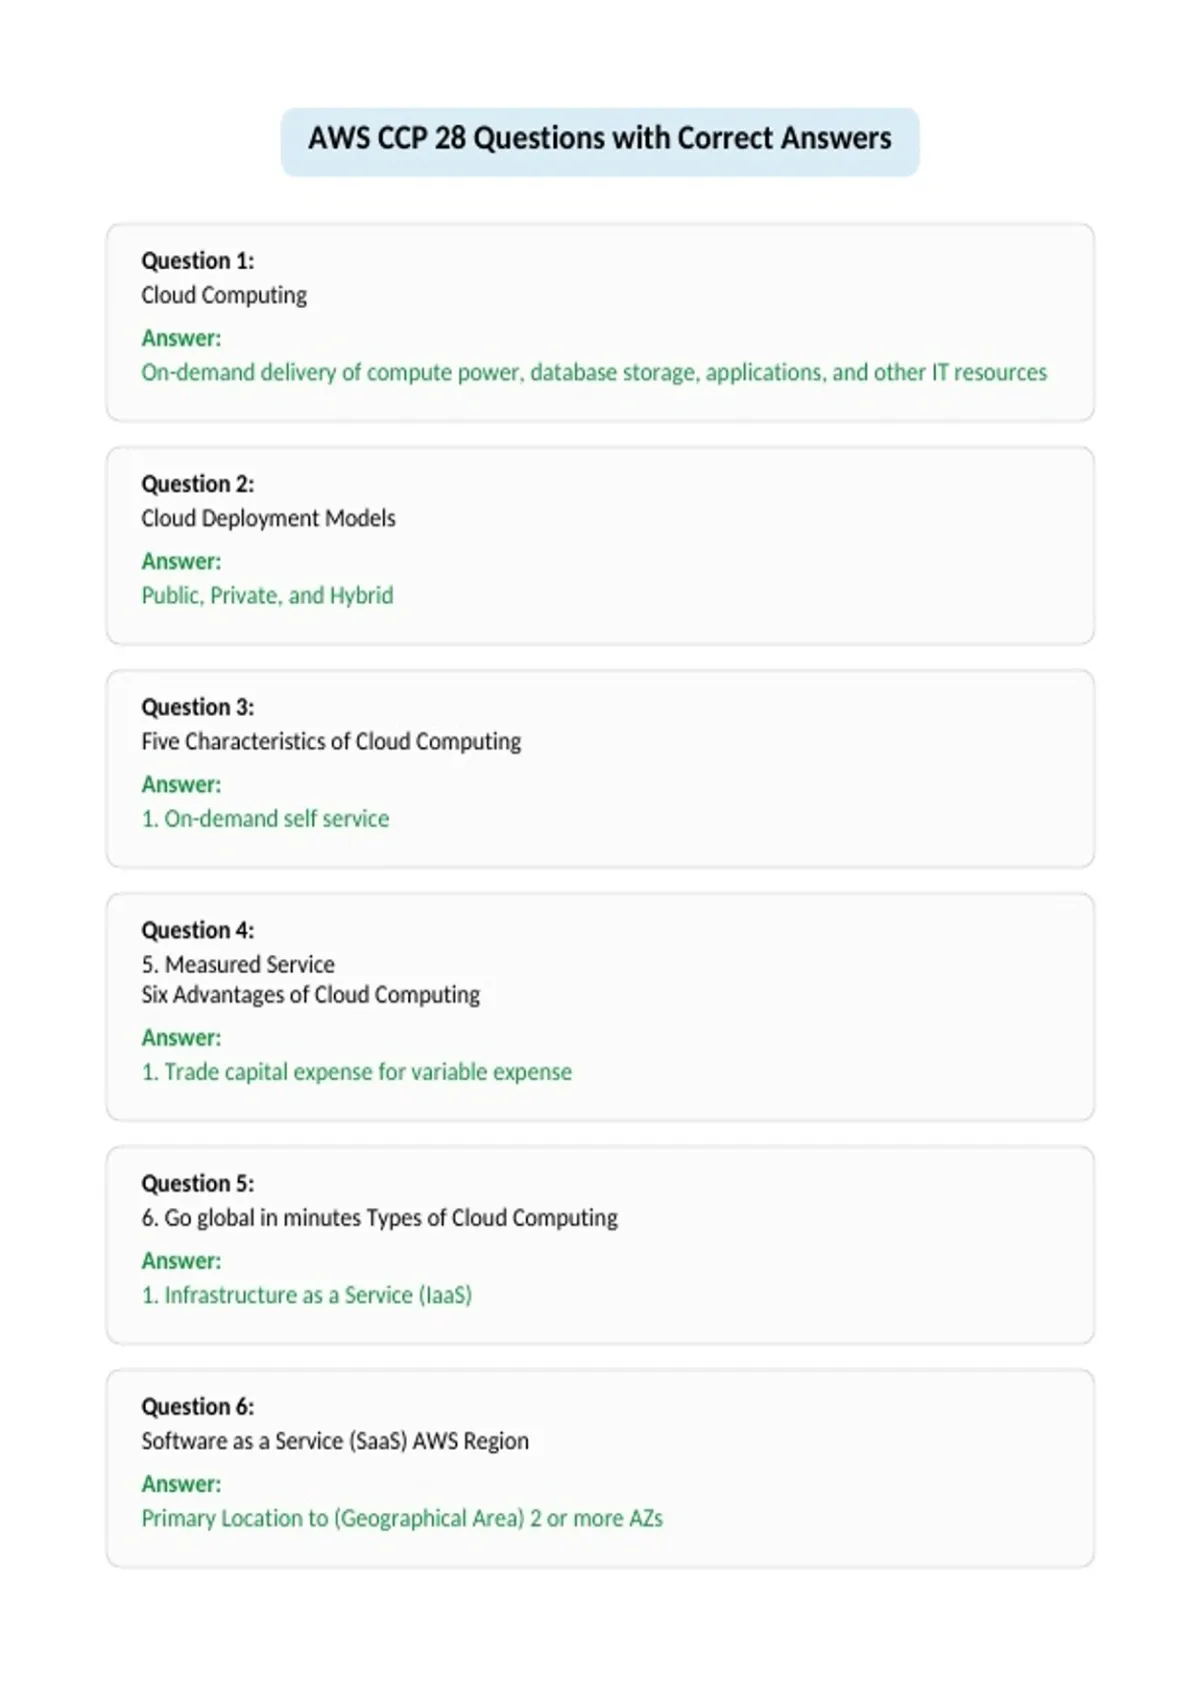Click the Measured Service line
The width and height of the screenshot is (1200, 1700).
pyautogui.click(x=238, y=964)
